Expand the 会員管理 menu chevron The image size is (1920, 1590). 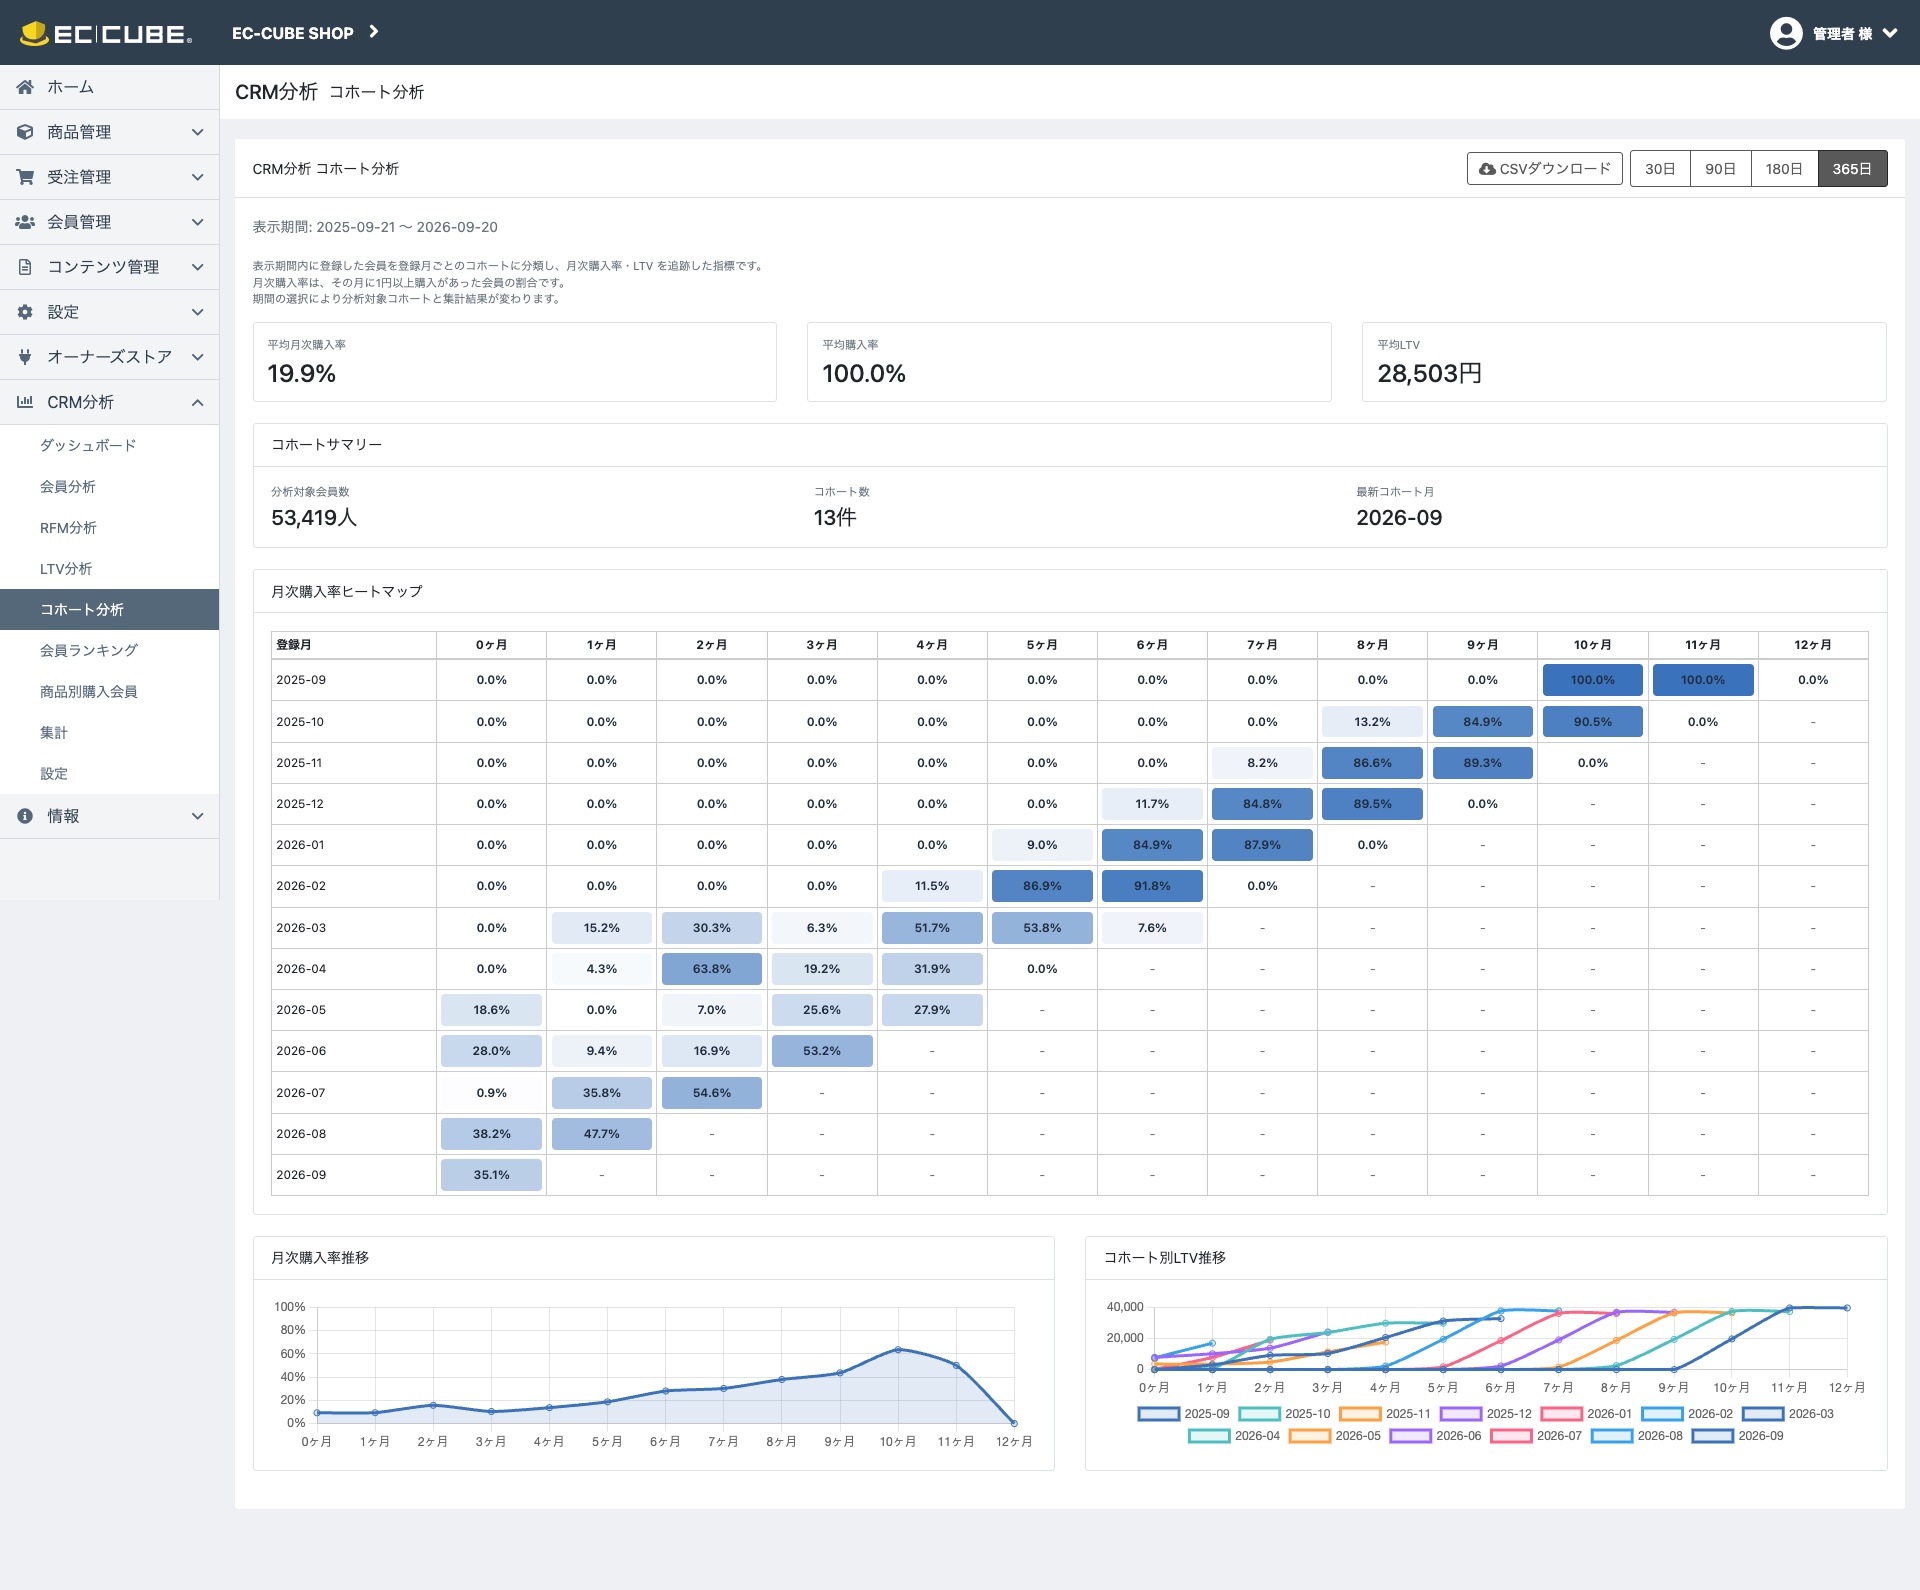click(198, 222)
